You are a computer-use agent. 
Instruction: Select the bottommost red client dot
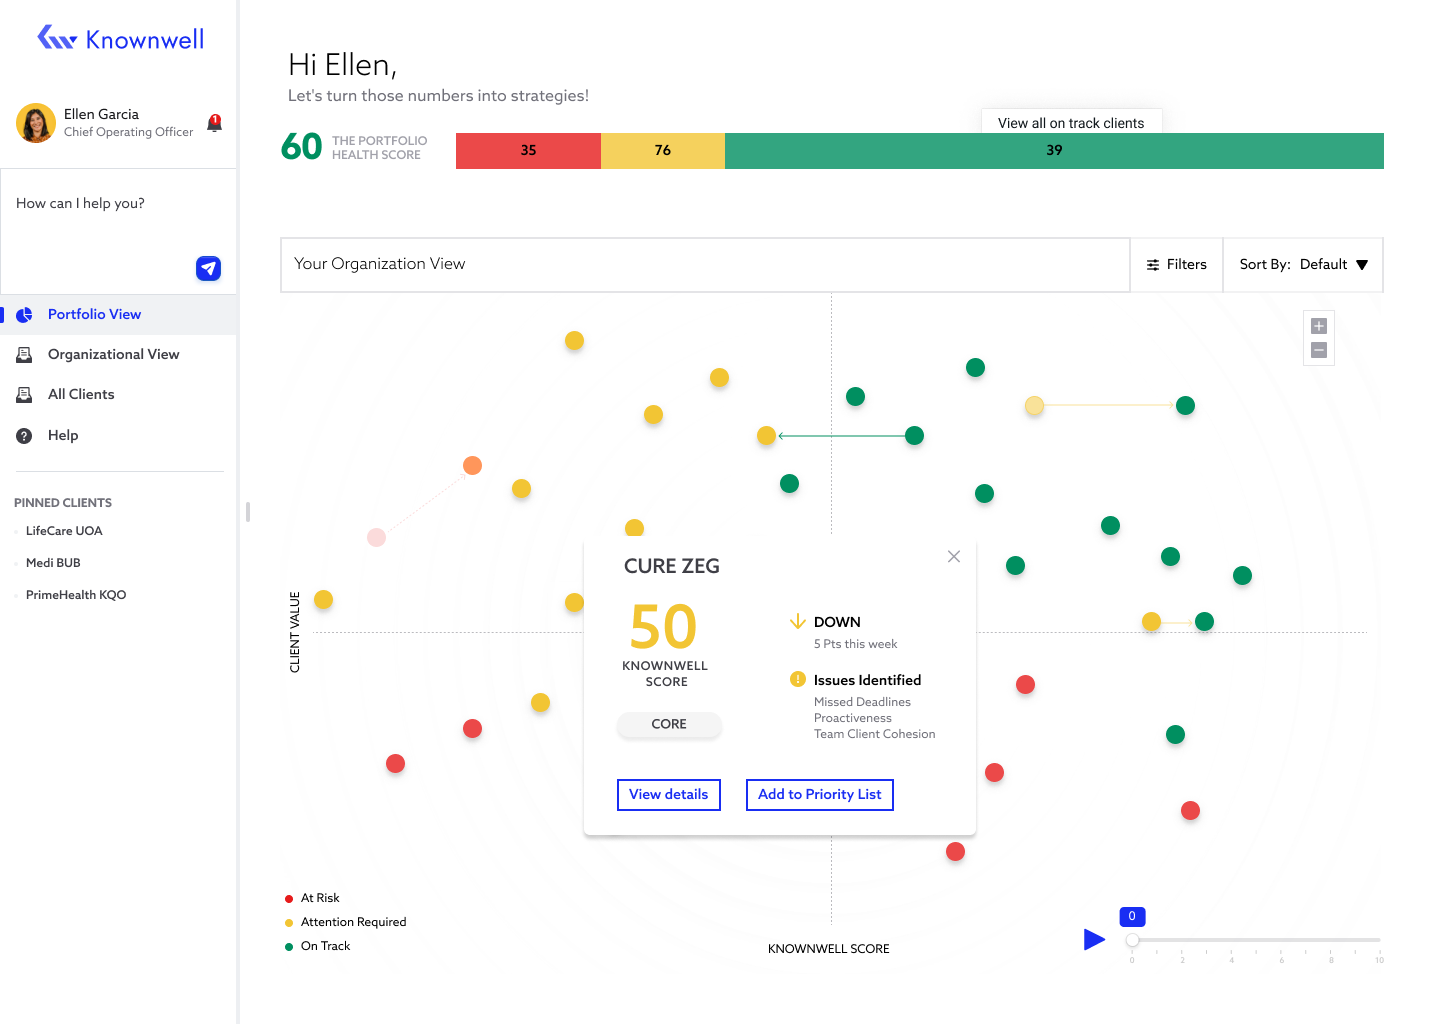tap(956, 851)
